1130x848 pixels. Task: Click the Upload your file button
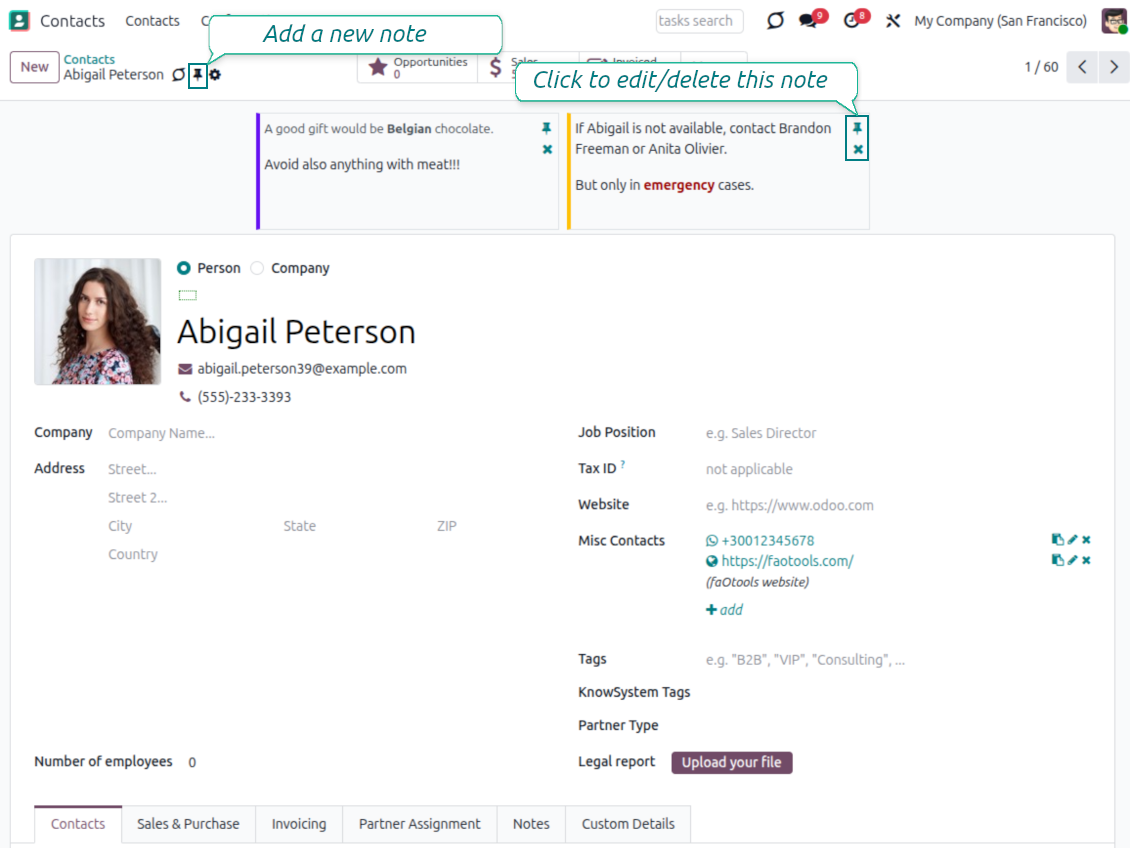click(731, 762)
